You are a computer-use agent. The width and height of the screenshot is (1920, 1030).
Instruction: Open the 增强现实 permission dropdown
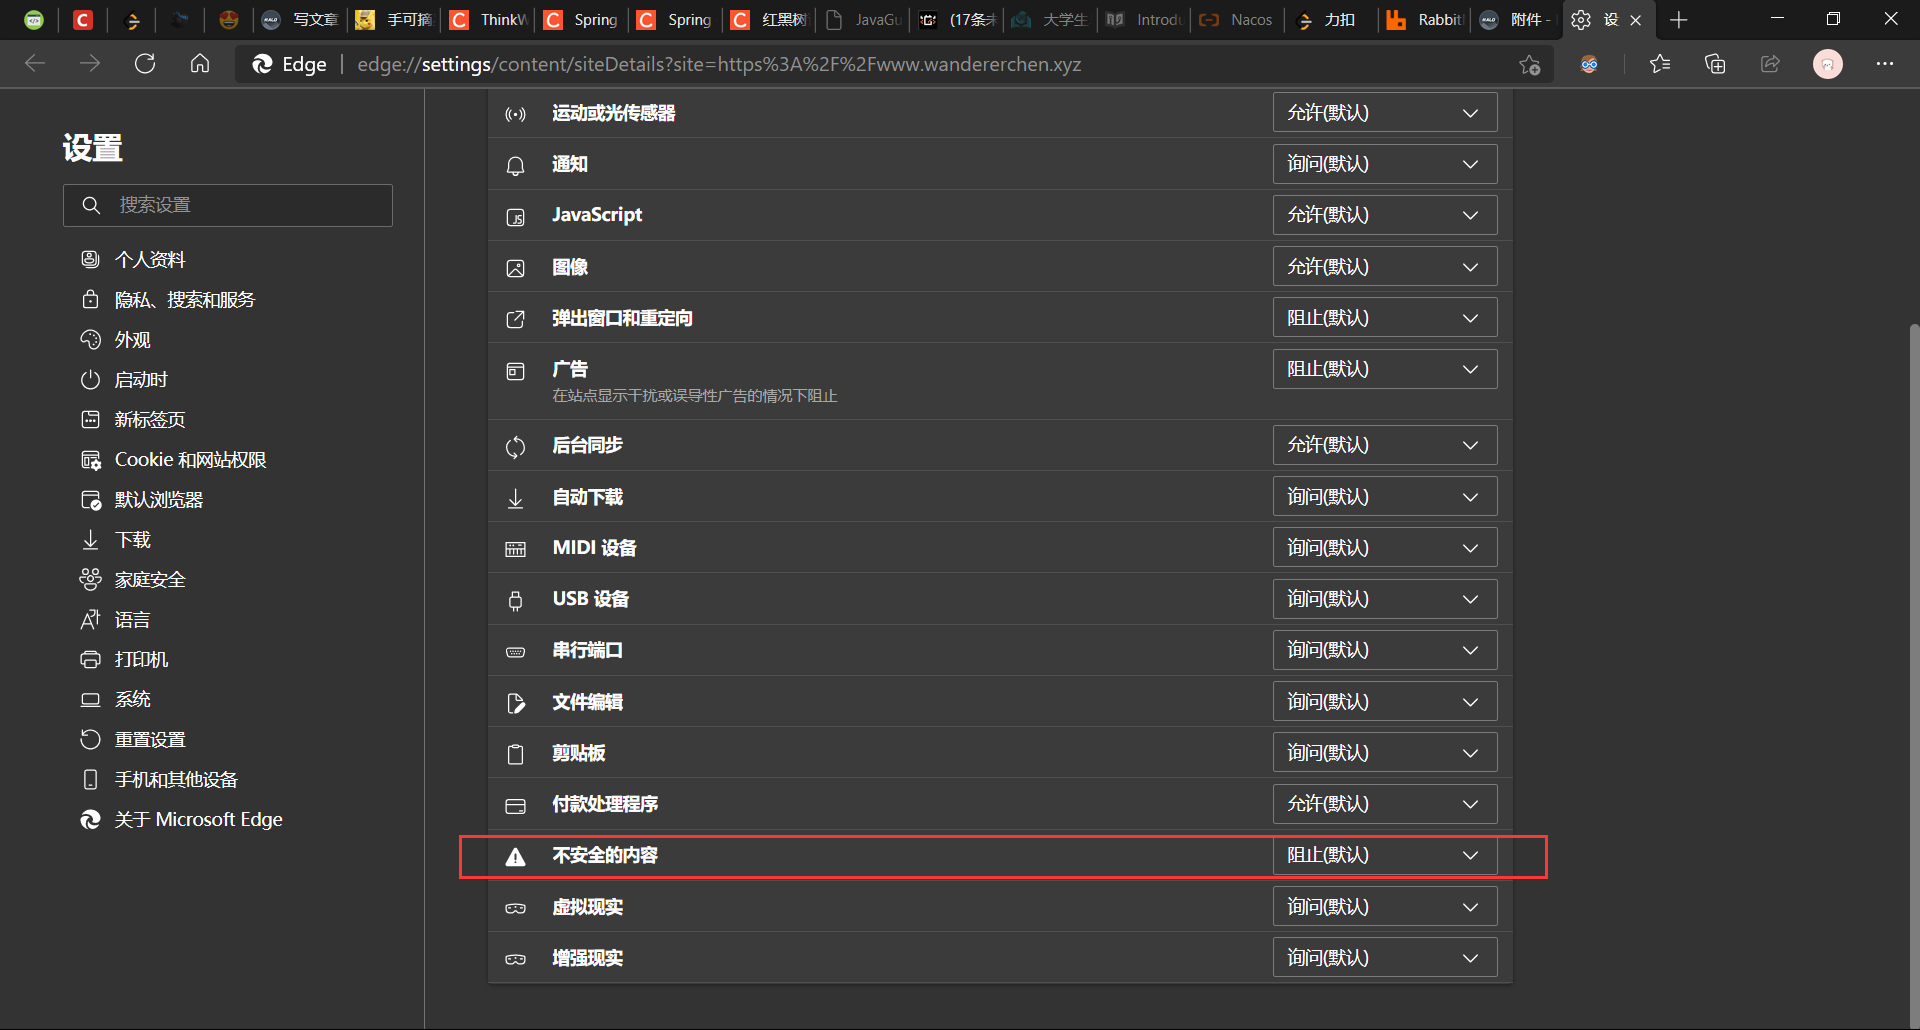[1384, 958]
